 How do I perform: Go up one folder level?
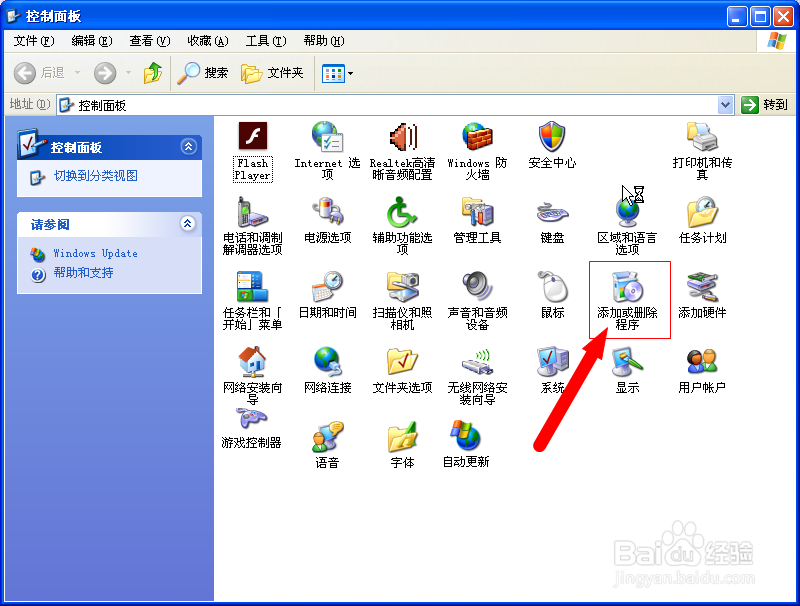(153, 73)
